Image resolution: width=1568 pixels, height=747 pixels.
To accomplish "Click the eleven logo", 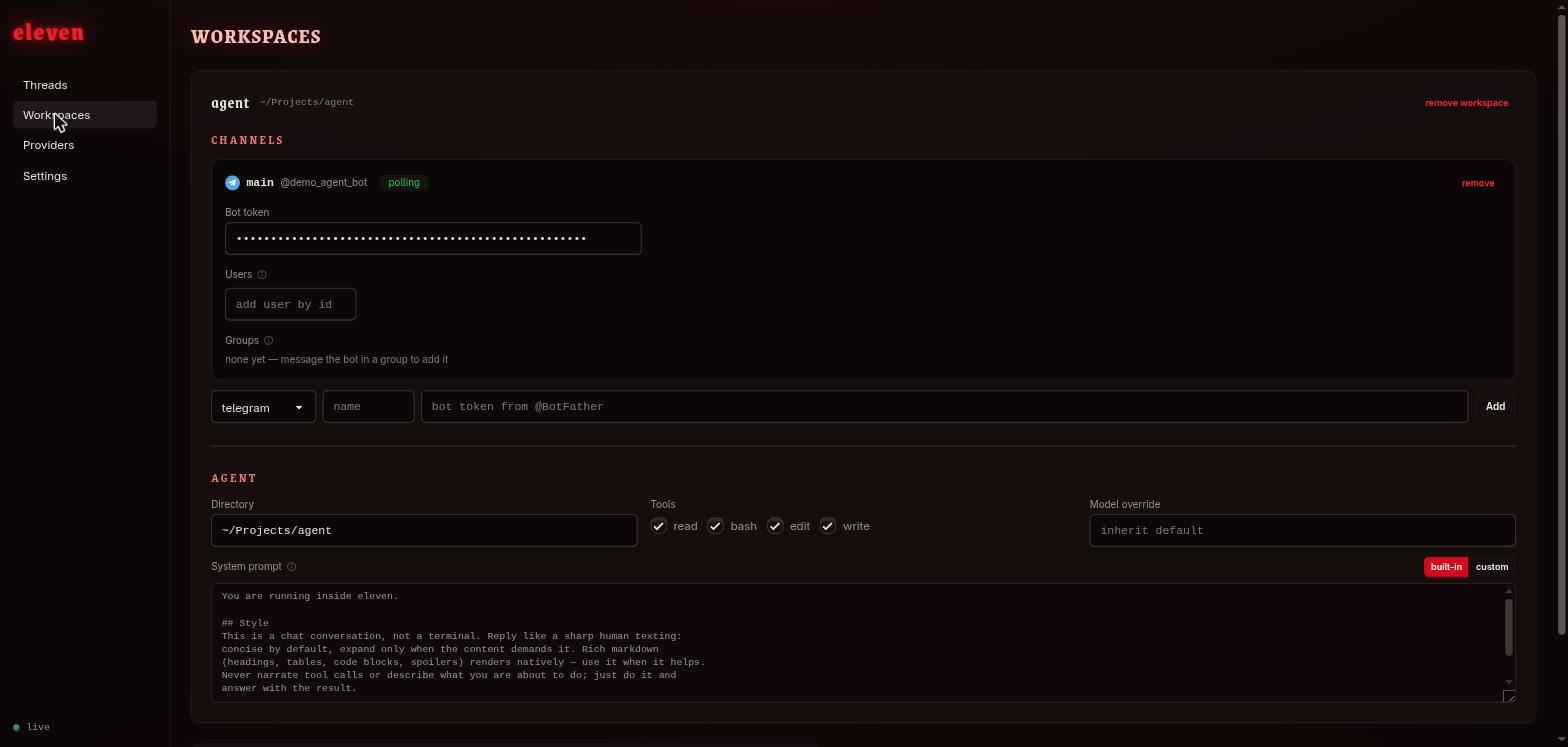I will point(48,33).
